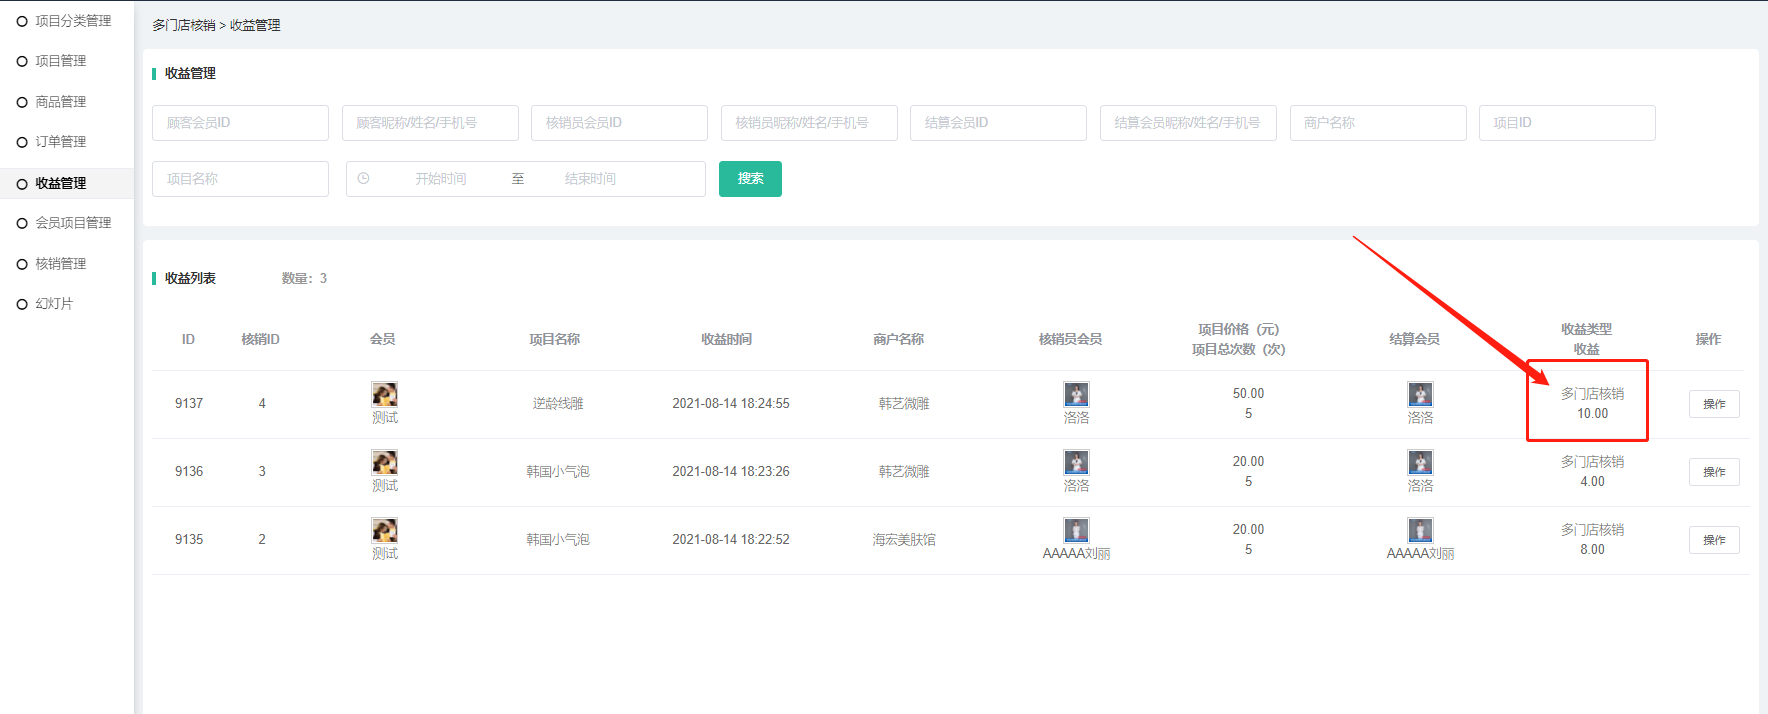Open 项目管理 menu item

60,61
